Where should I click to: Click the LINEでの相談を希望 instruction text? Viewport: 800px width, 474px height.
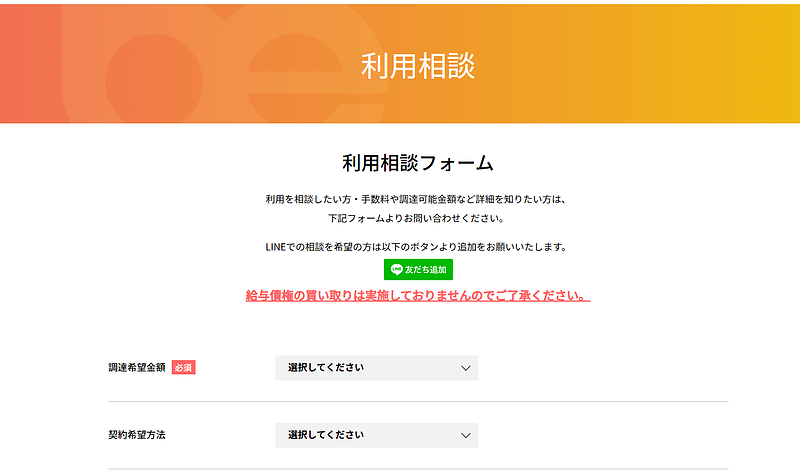pos(418,246)
